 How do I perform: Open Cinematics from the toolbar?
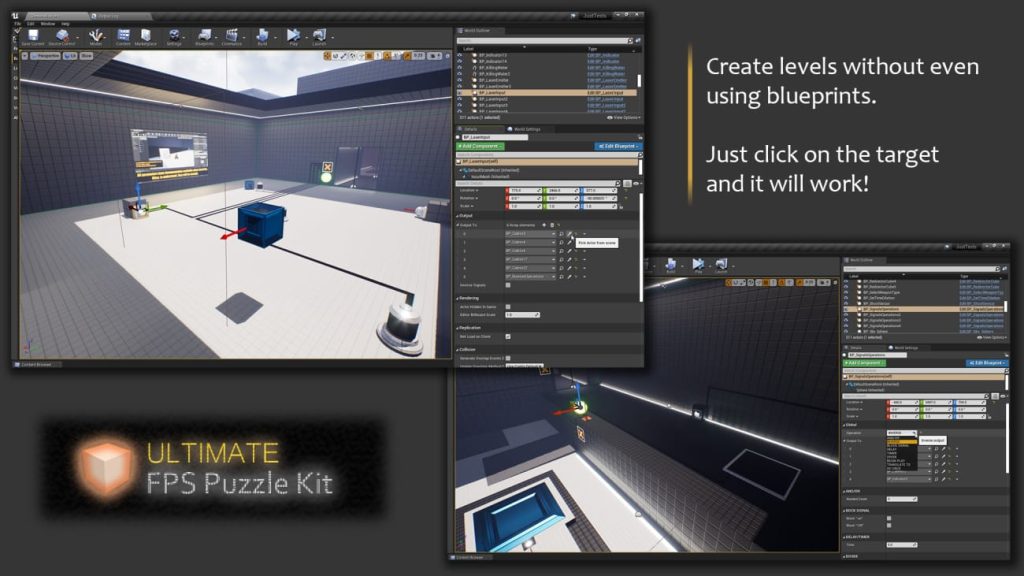pos(232,37)
